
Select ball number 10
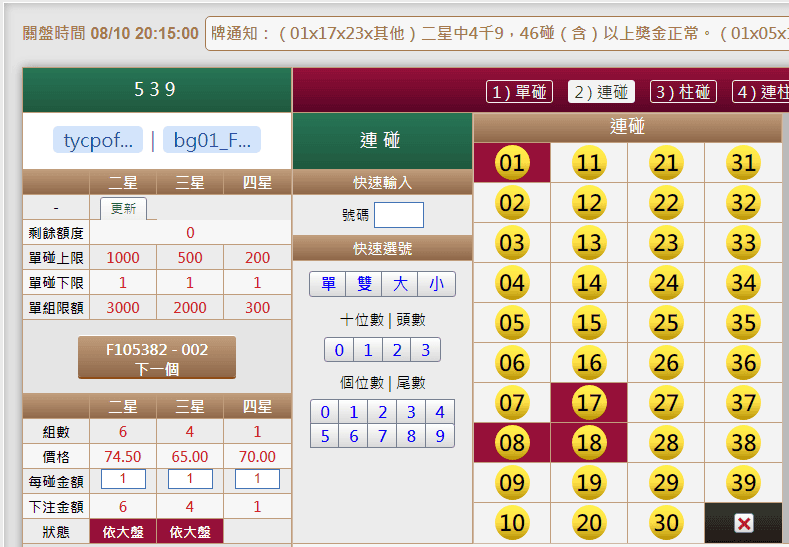tap(512, 523)
